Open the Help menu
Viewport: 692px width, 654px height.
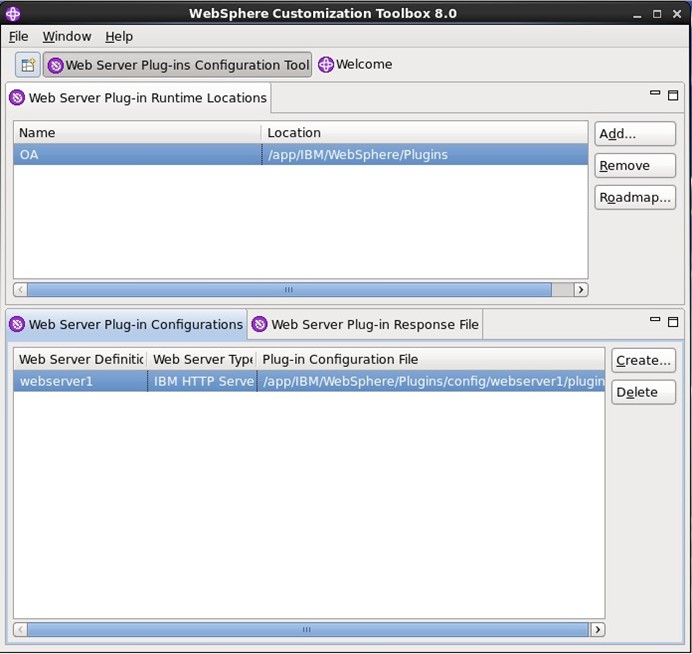pos(119,36)
